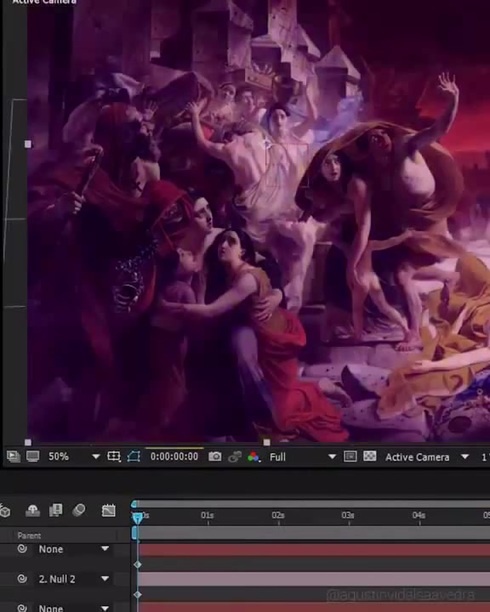Enable frame blending switch in timeline
The image size is (490, 612).
(55, 510)
